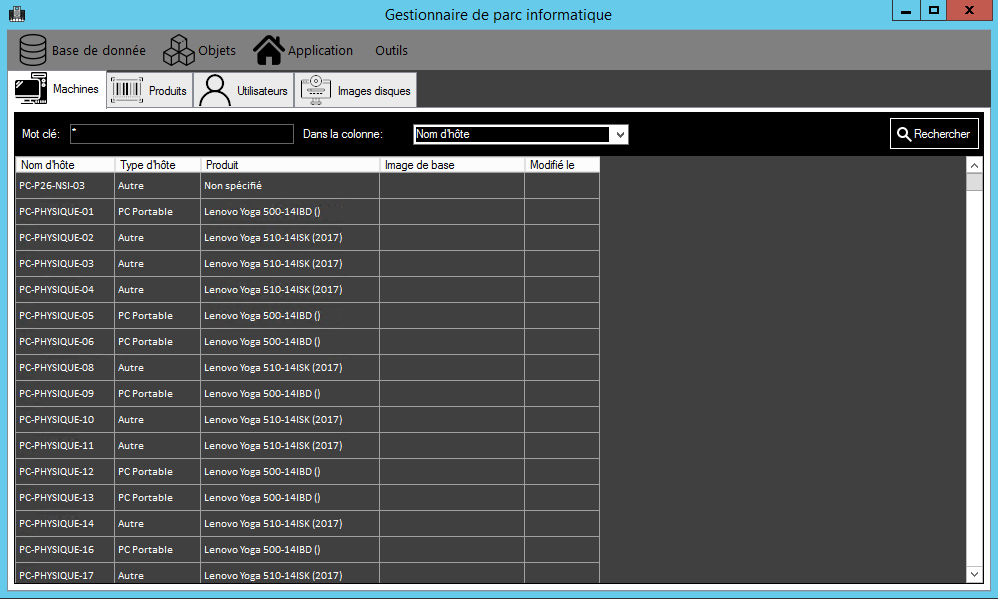
Task: Open the Application menu
Action: 303,50
